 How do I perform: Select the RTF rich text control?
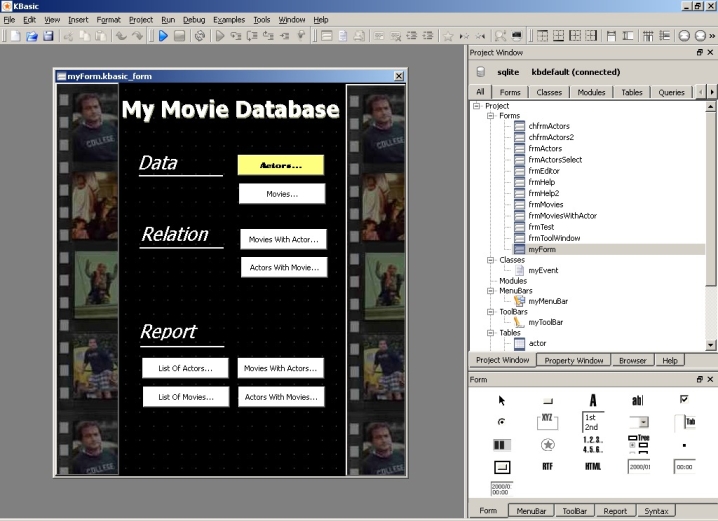(x=547, y=466)
